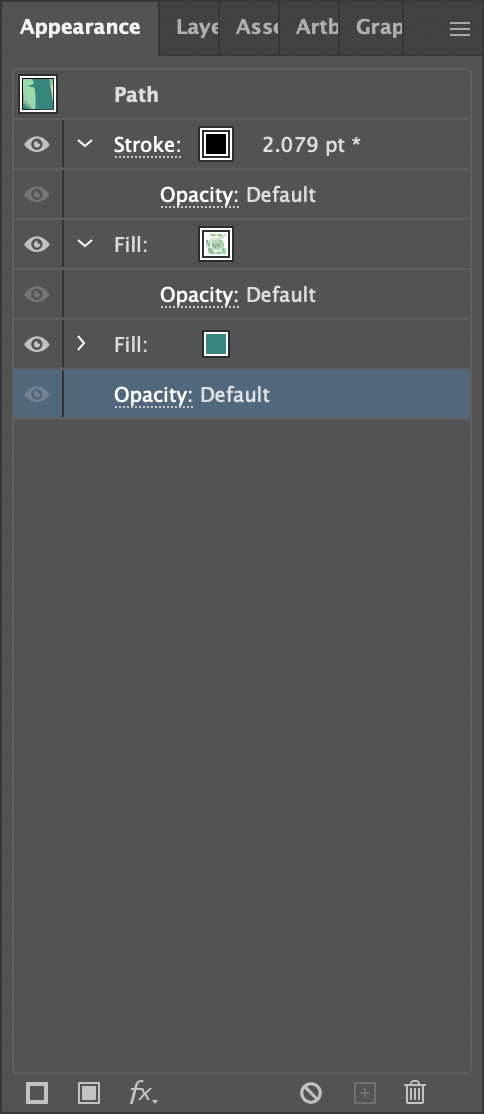
Task: Open the panel hamburger menu
Action: point(460,28)
